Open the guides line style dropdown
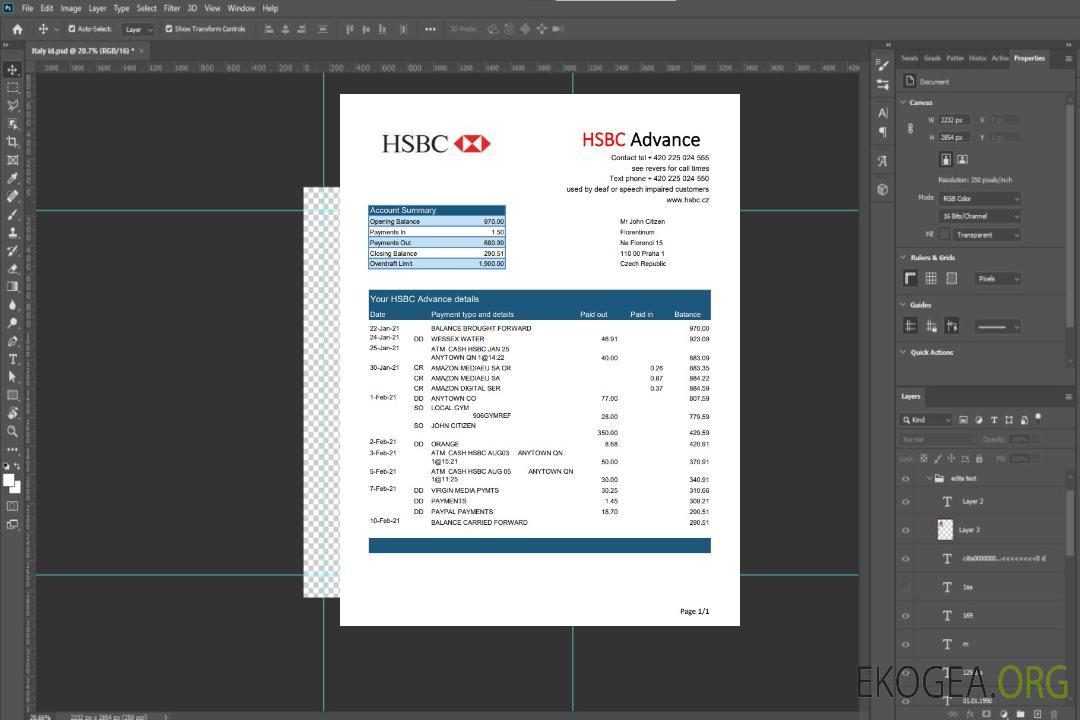 [x=997, y=327]
